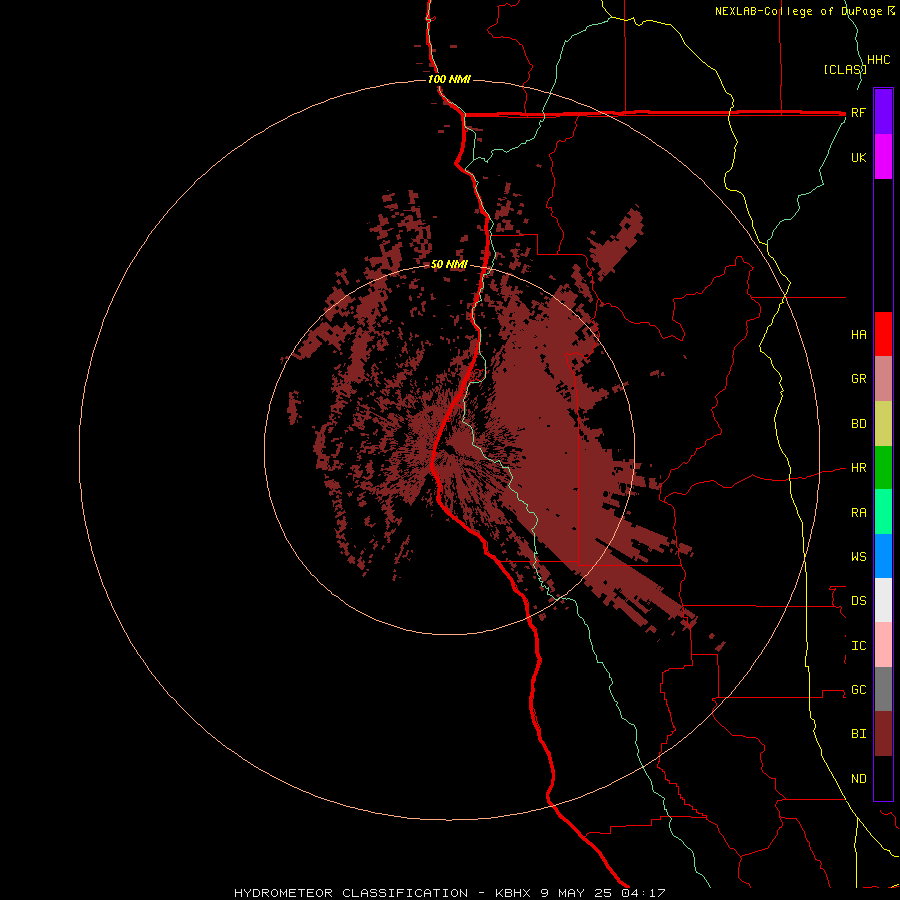Viewport: 900px width, 900px height.
Task: Click the "DS" legend label
Action: [859, 601]
